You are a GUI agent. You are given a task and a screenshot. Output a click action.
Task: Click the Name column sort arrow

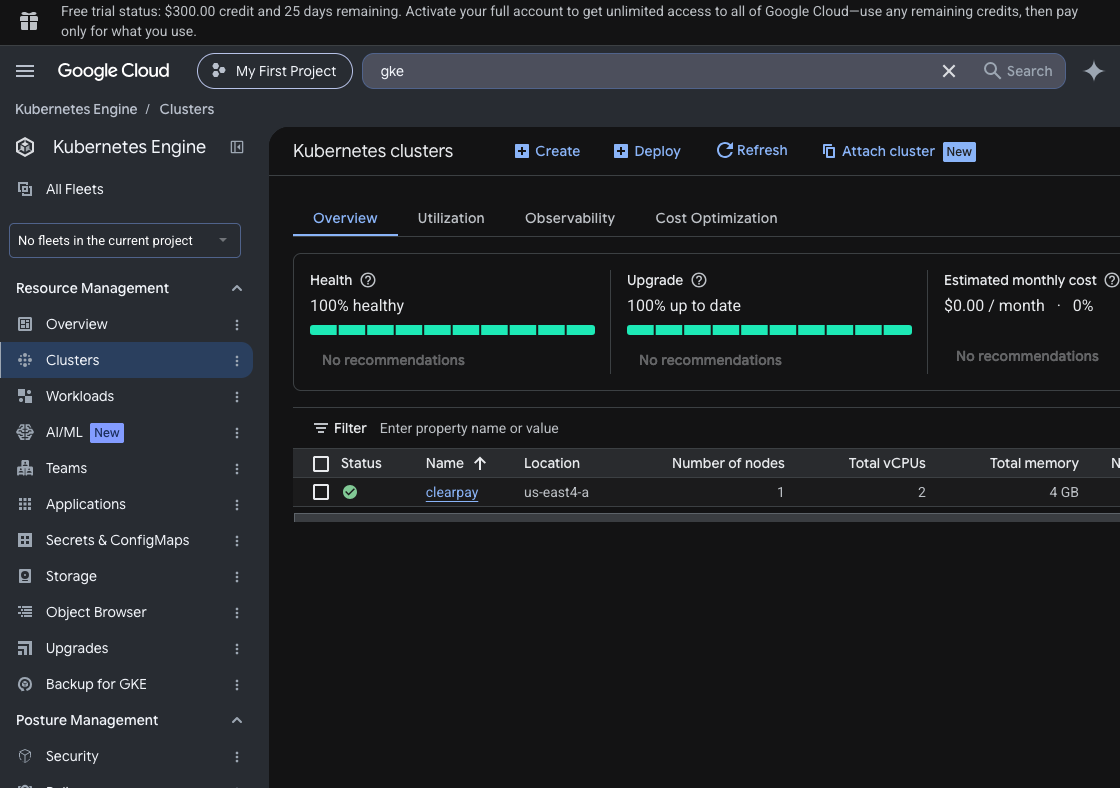(480, 463)
